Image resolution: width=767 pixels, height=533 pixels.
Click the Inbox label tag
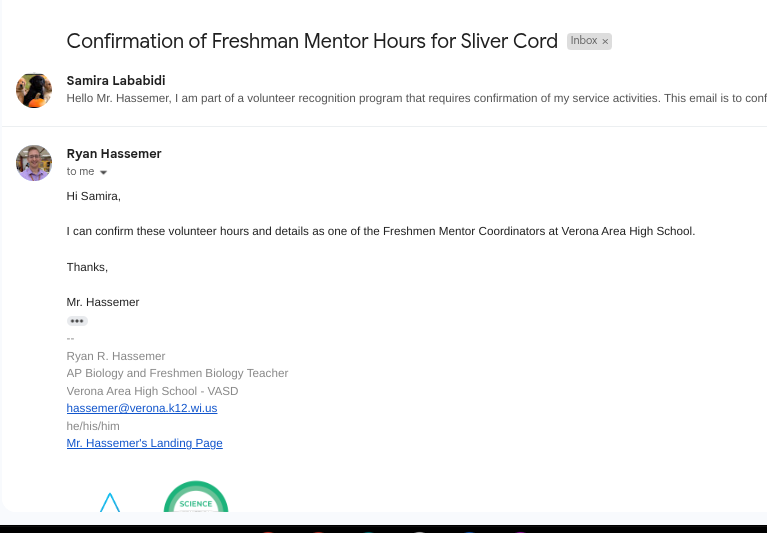coord(584,41)
